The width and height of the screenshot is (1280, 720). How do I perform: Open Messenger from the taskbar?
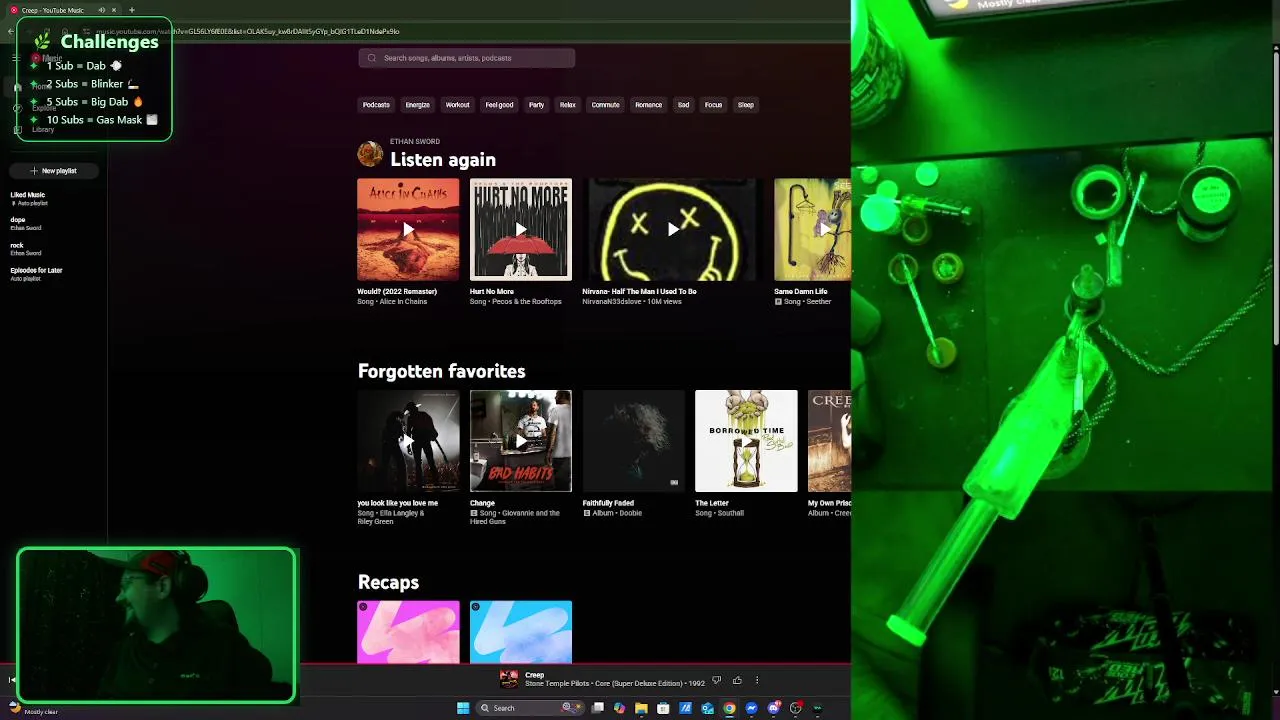click(751, 708)
